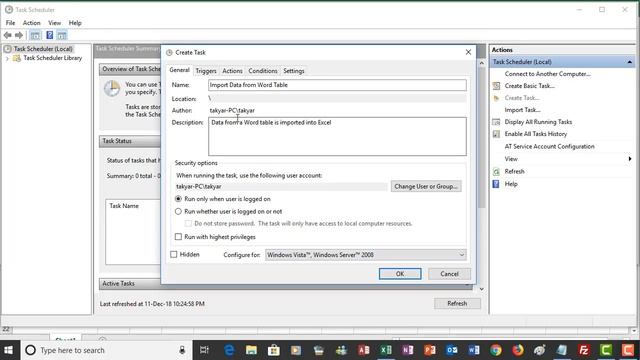Screen dimensions: 640x360
Task: Click the Help action in Actions pane
Action: [x=511, y=184]
